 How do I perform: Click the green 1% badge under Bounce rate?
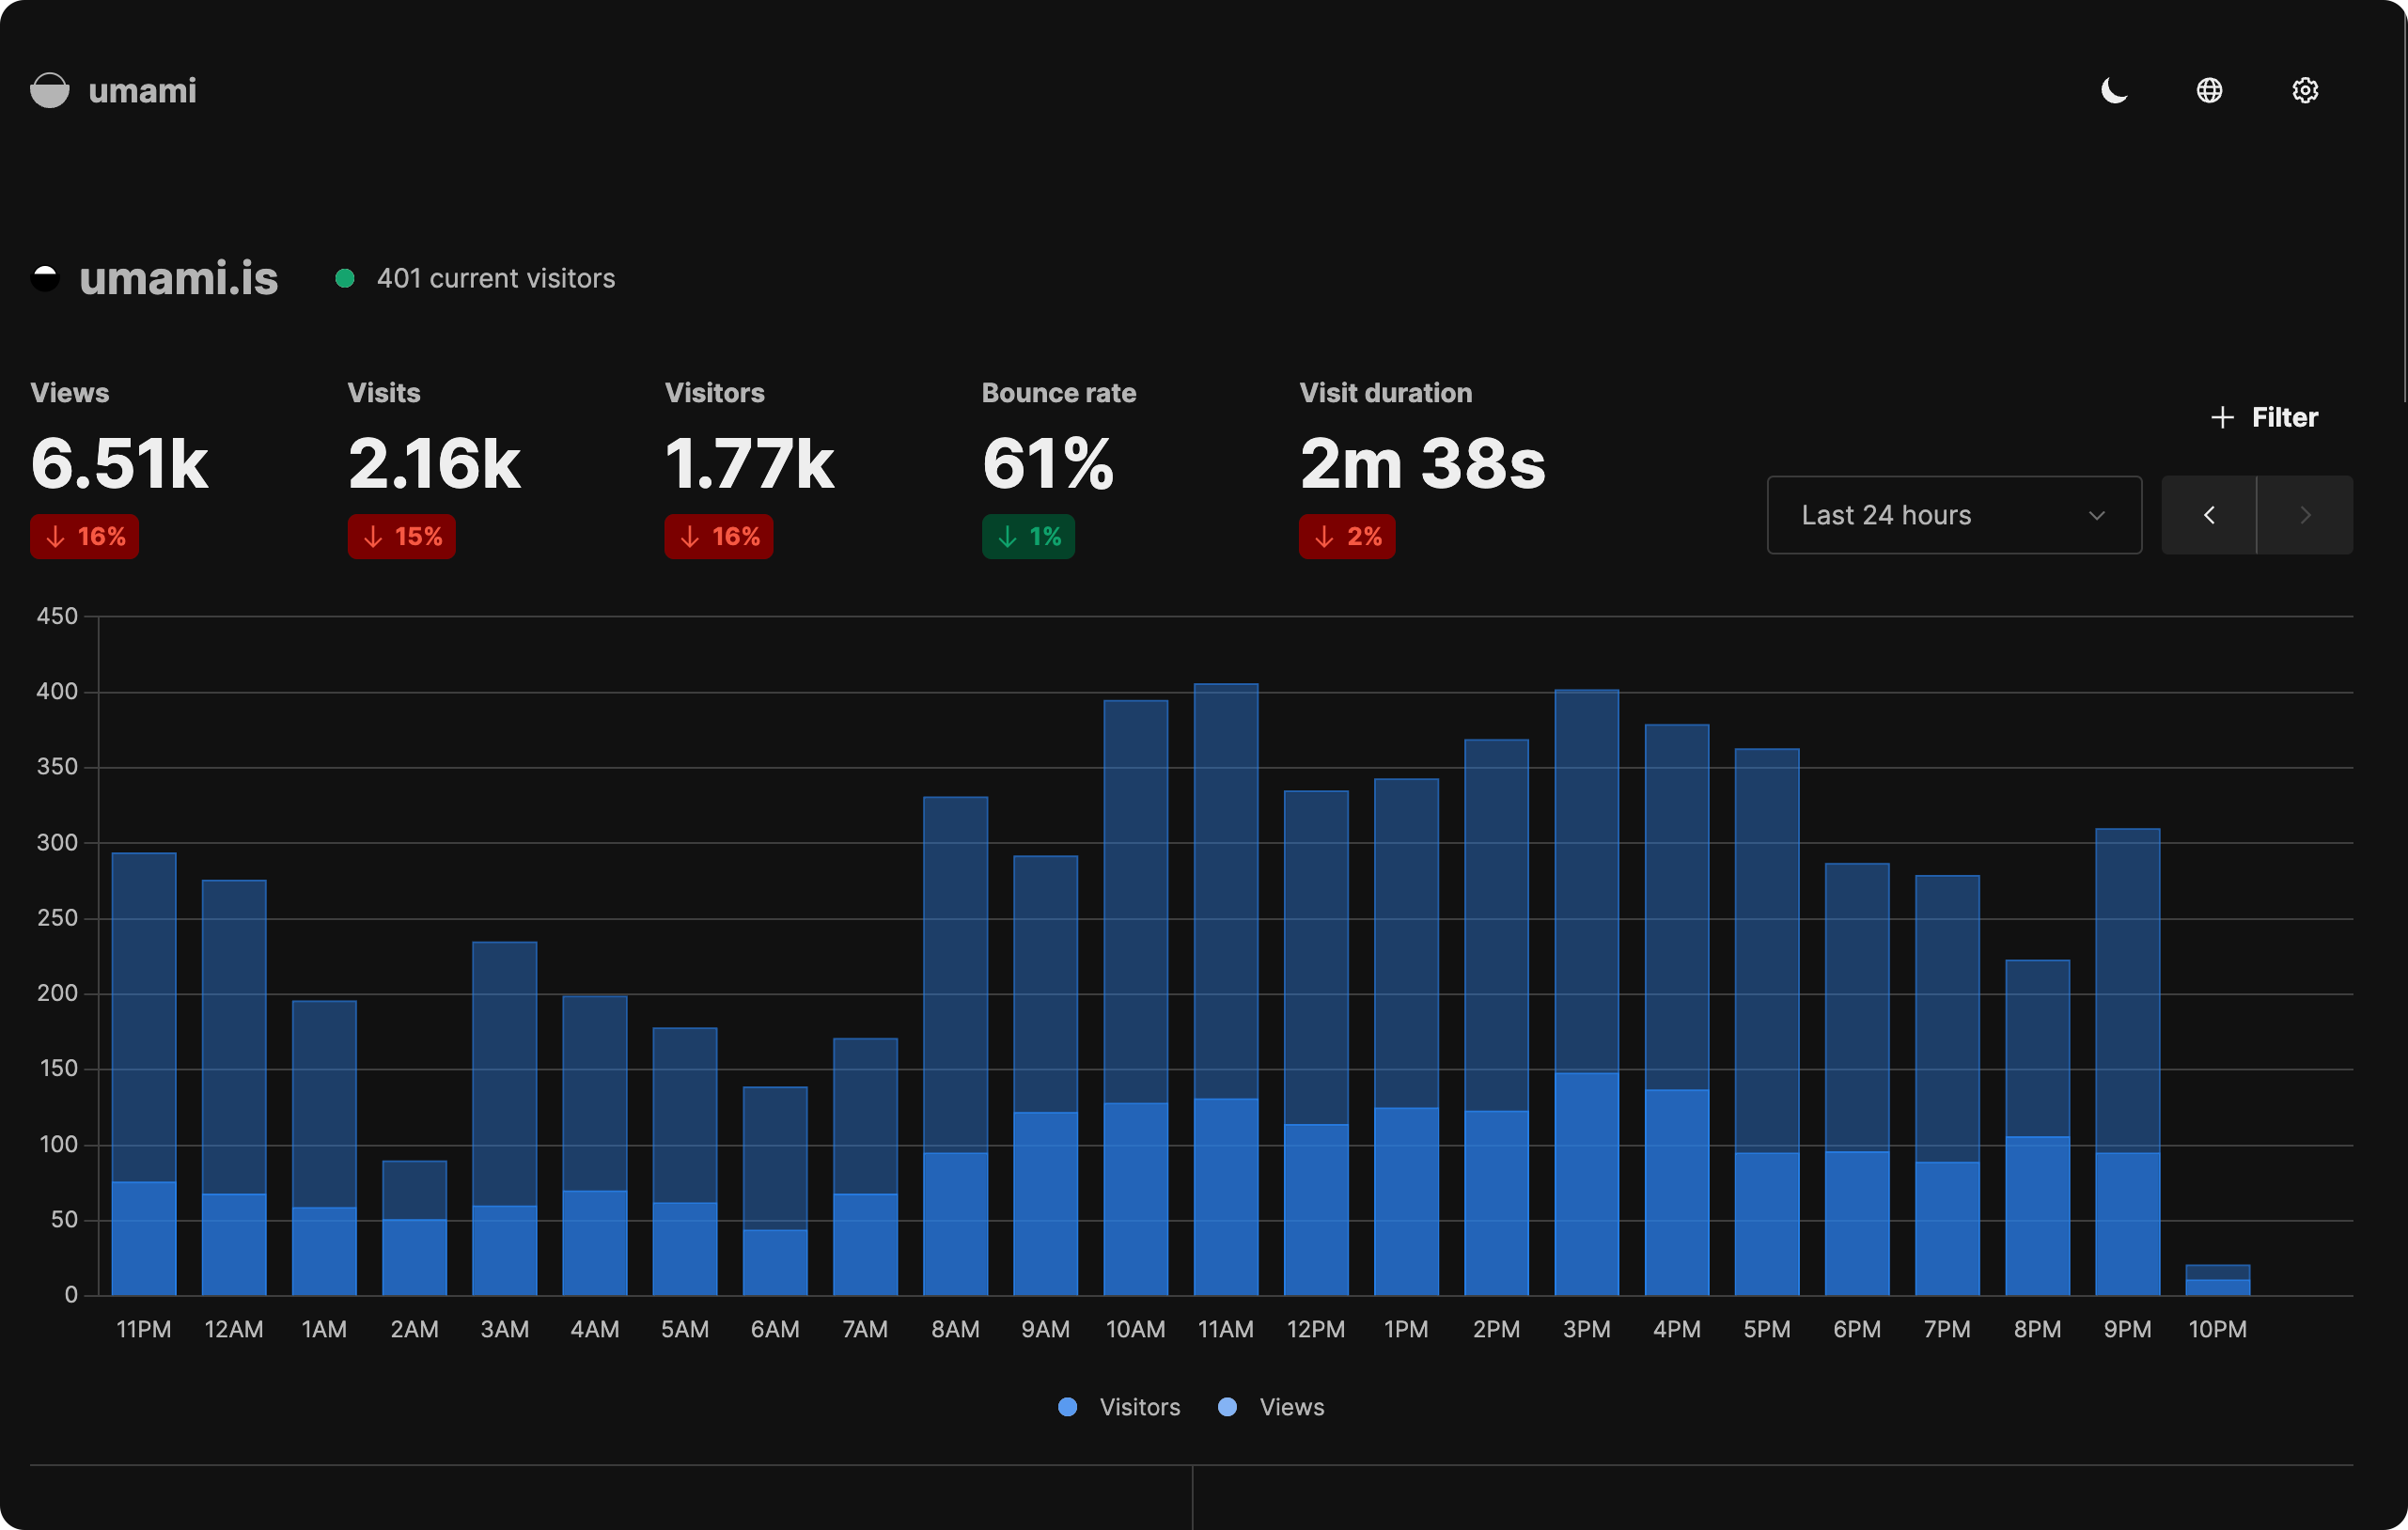pos(1029,536)
